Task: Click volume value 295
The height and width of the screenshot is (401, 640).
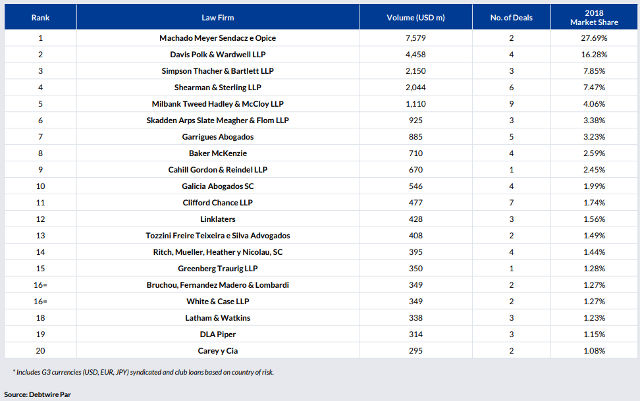Action: coord(416,351)
